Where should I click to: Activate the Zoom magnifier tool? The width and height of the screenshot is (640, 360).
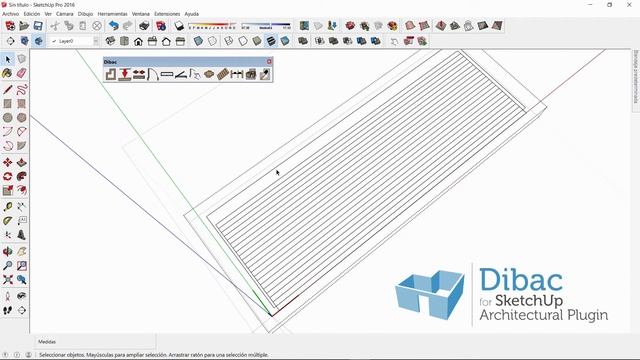click(8, 265)
